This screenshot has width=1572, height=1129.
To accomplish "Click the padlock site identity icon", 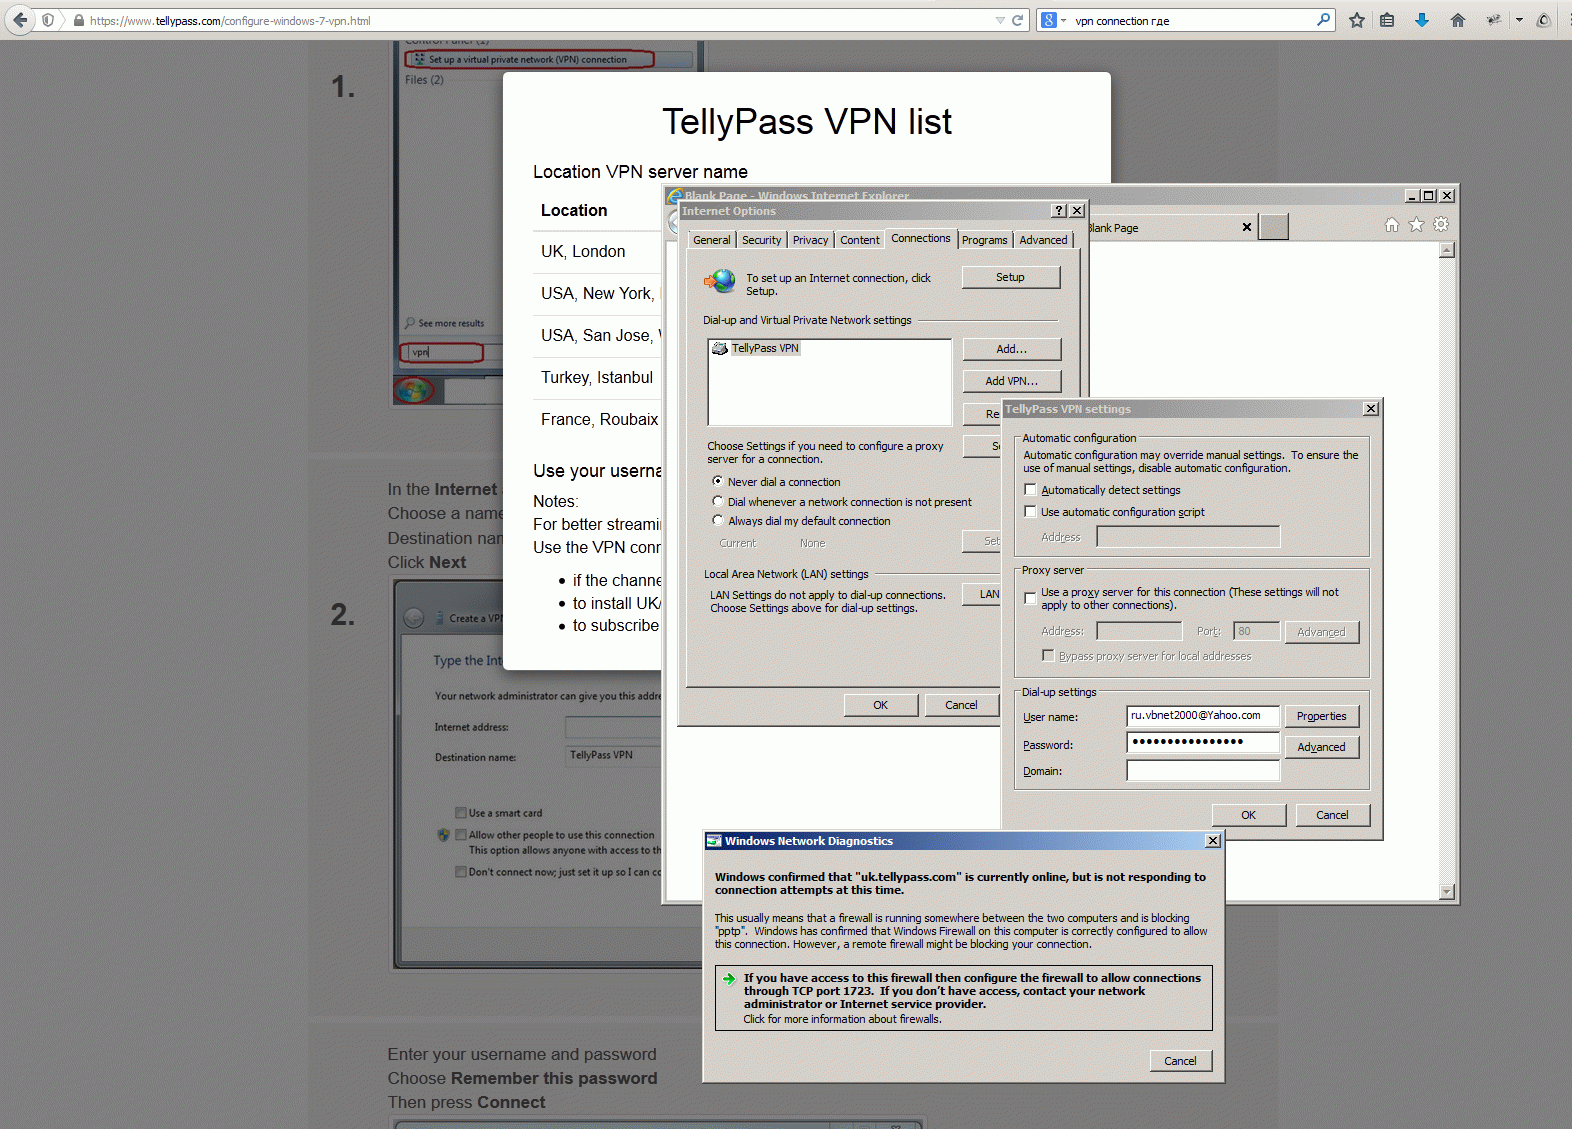I will tap(79, 20).
